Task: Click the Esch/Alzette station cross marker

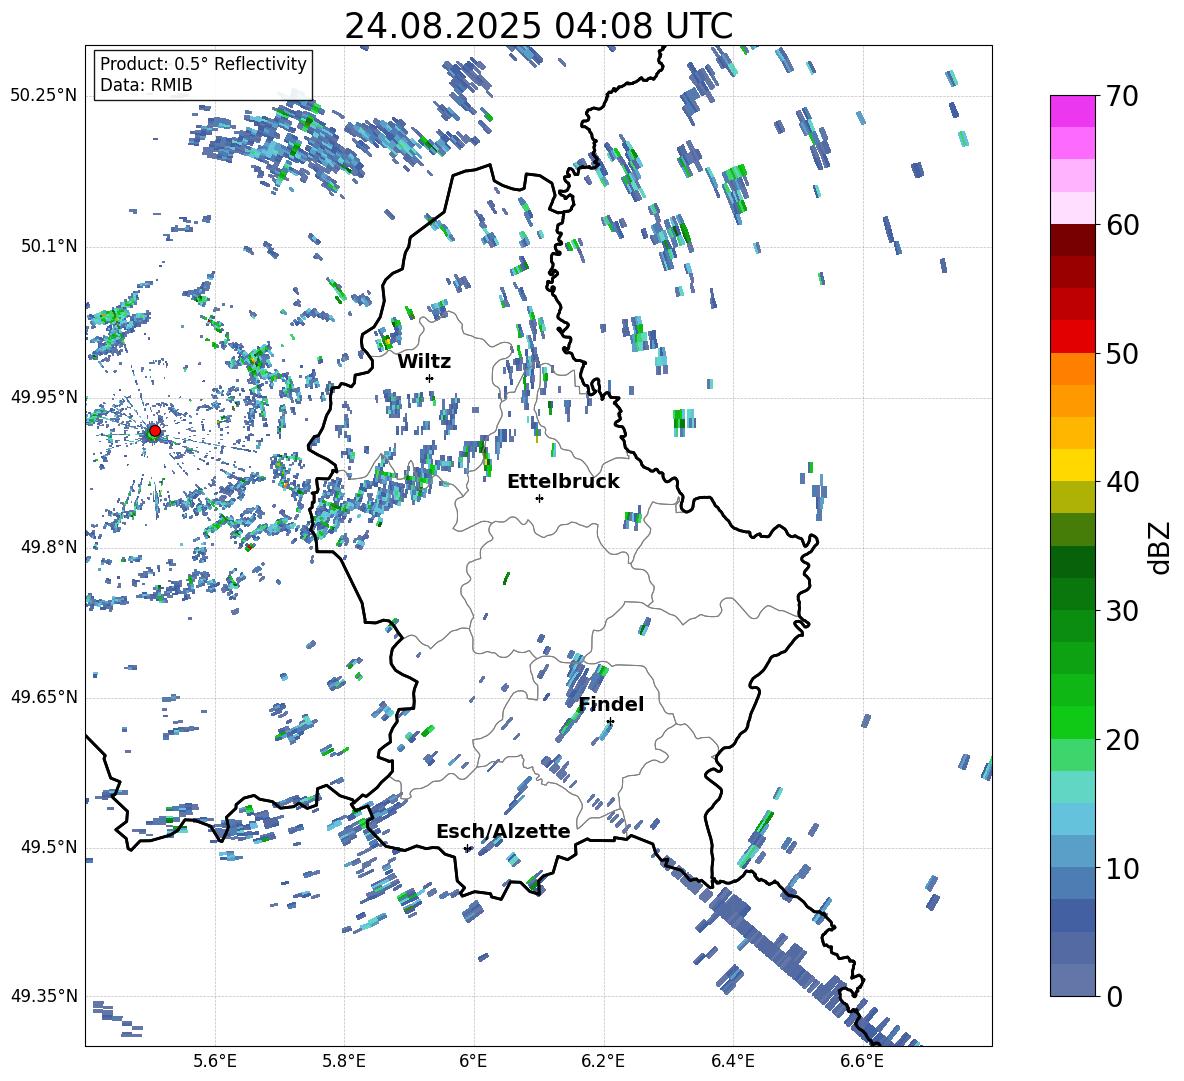Action: (467, 848)
